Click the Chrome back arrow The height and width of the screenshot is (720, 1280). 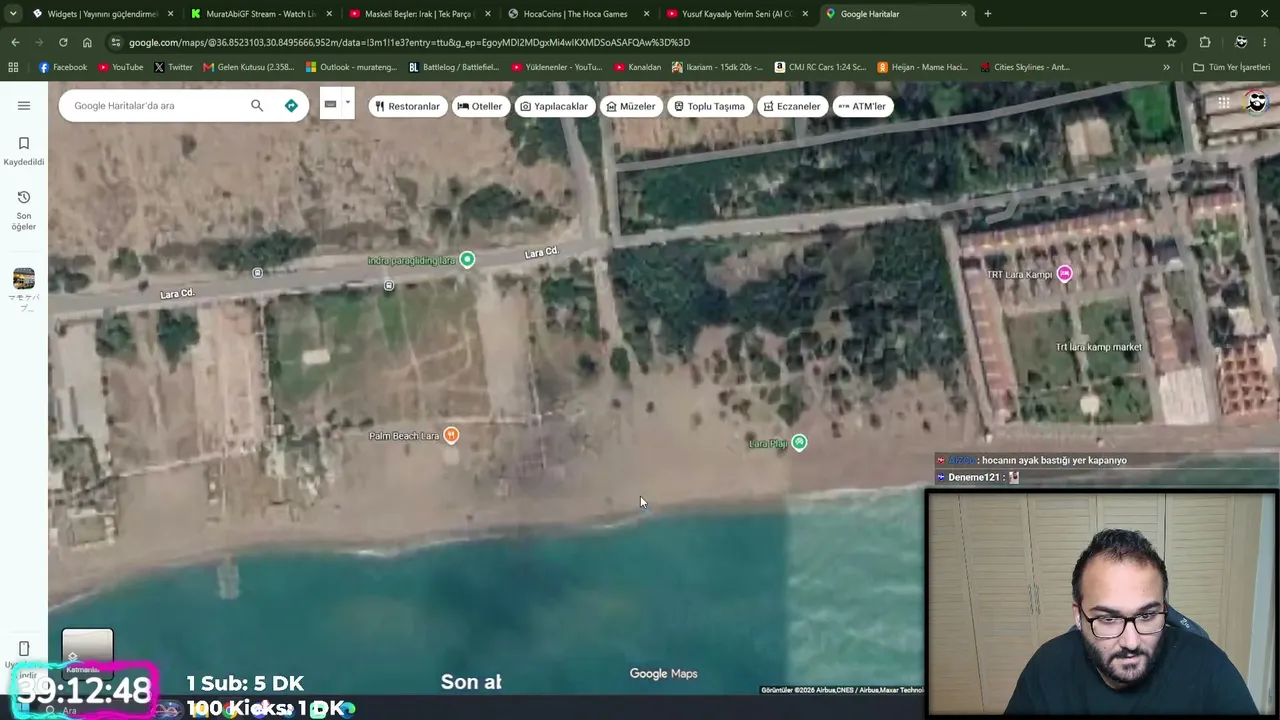click(15, 42)
